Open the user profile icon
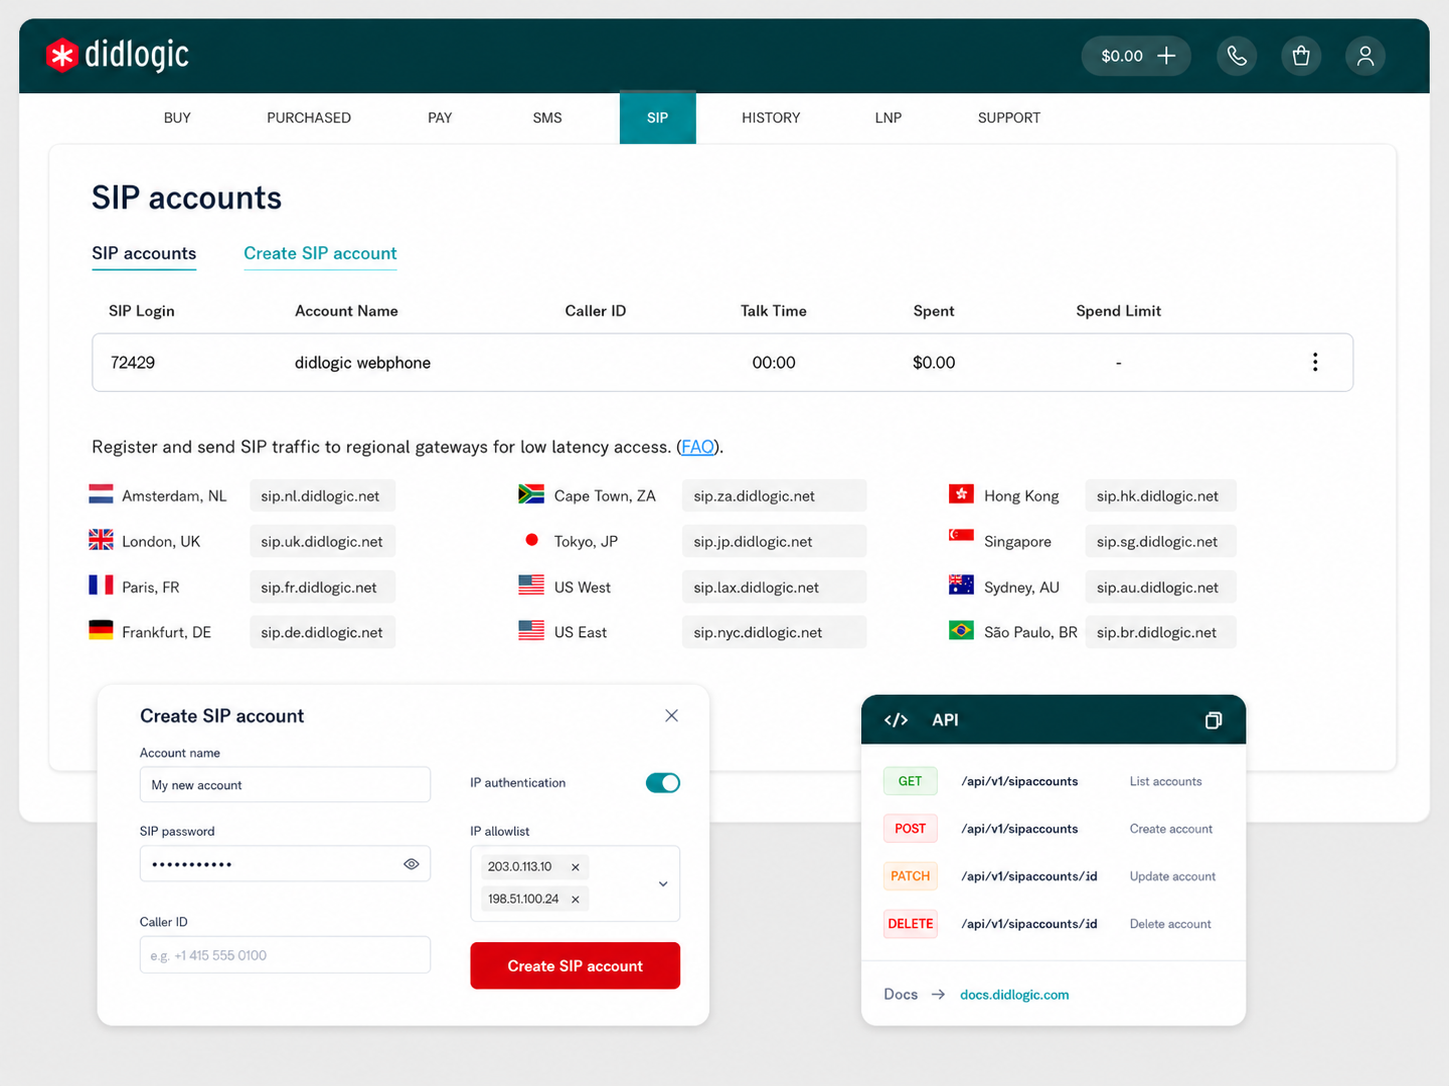The height and width of the screenshot is (1086, 1449). point(1365,56)
